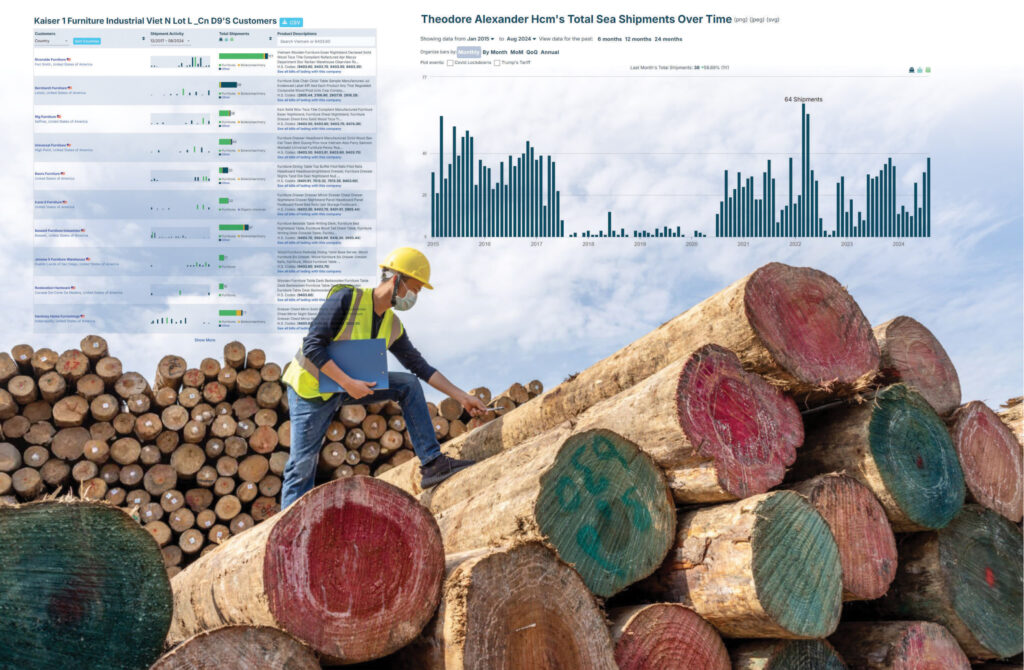
Task: Open the Riverside Furniture customer link
Action: point(51,59)
